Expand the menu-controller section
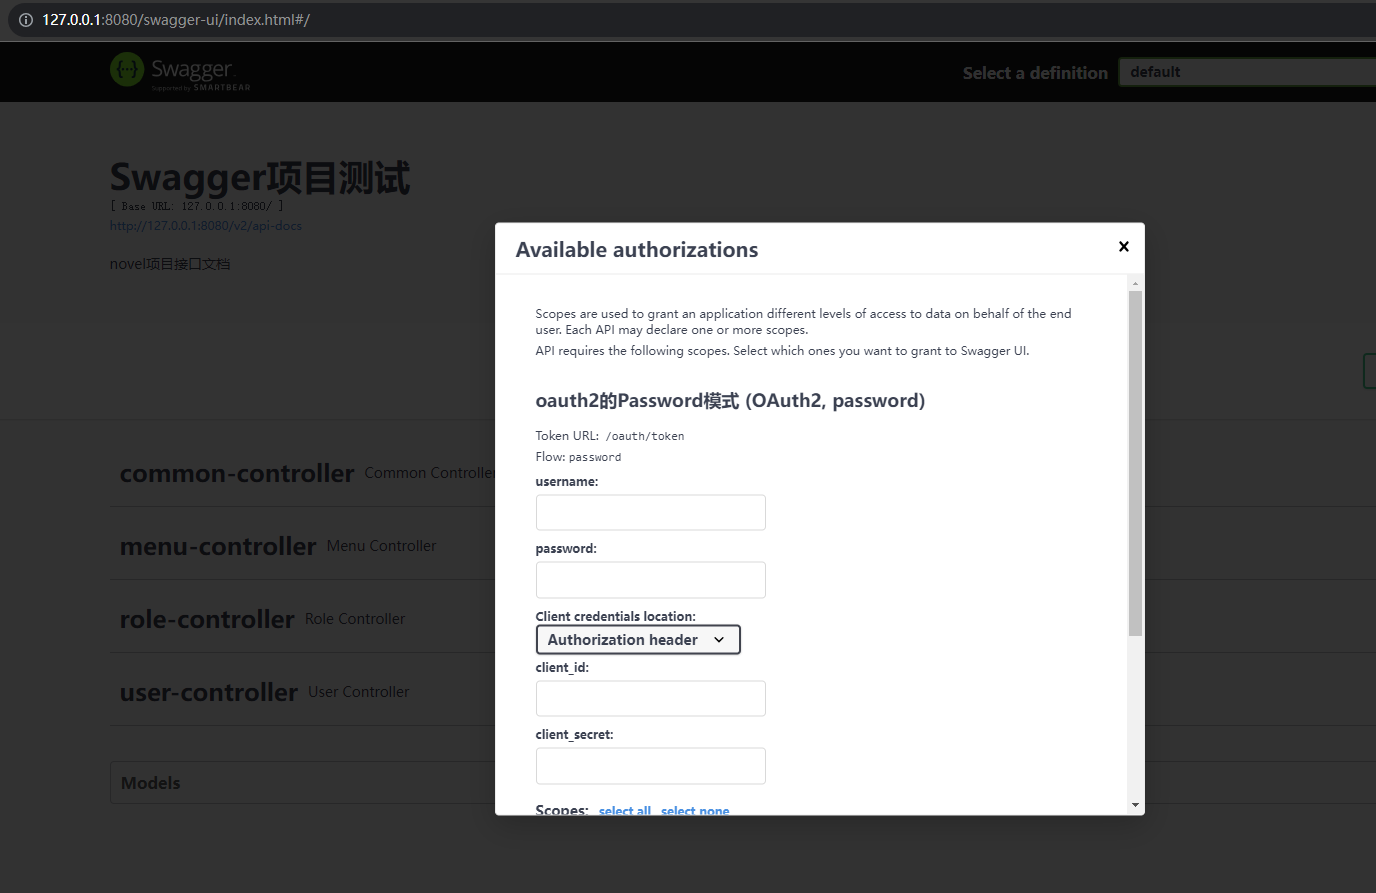Image resolution: width=1376 pixels, height=893 pixels. coord(218,547)
